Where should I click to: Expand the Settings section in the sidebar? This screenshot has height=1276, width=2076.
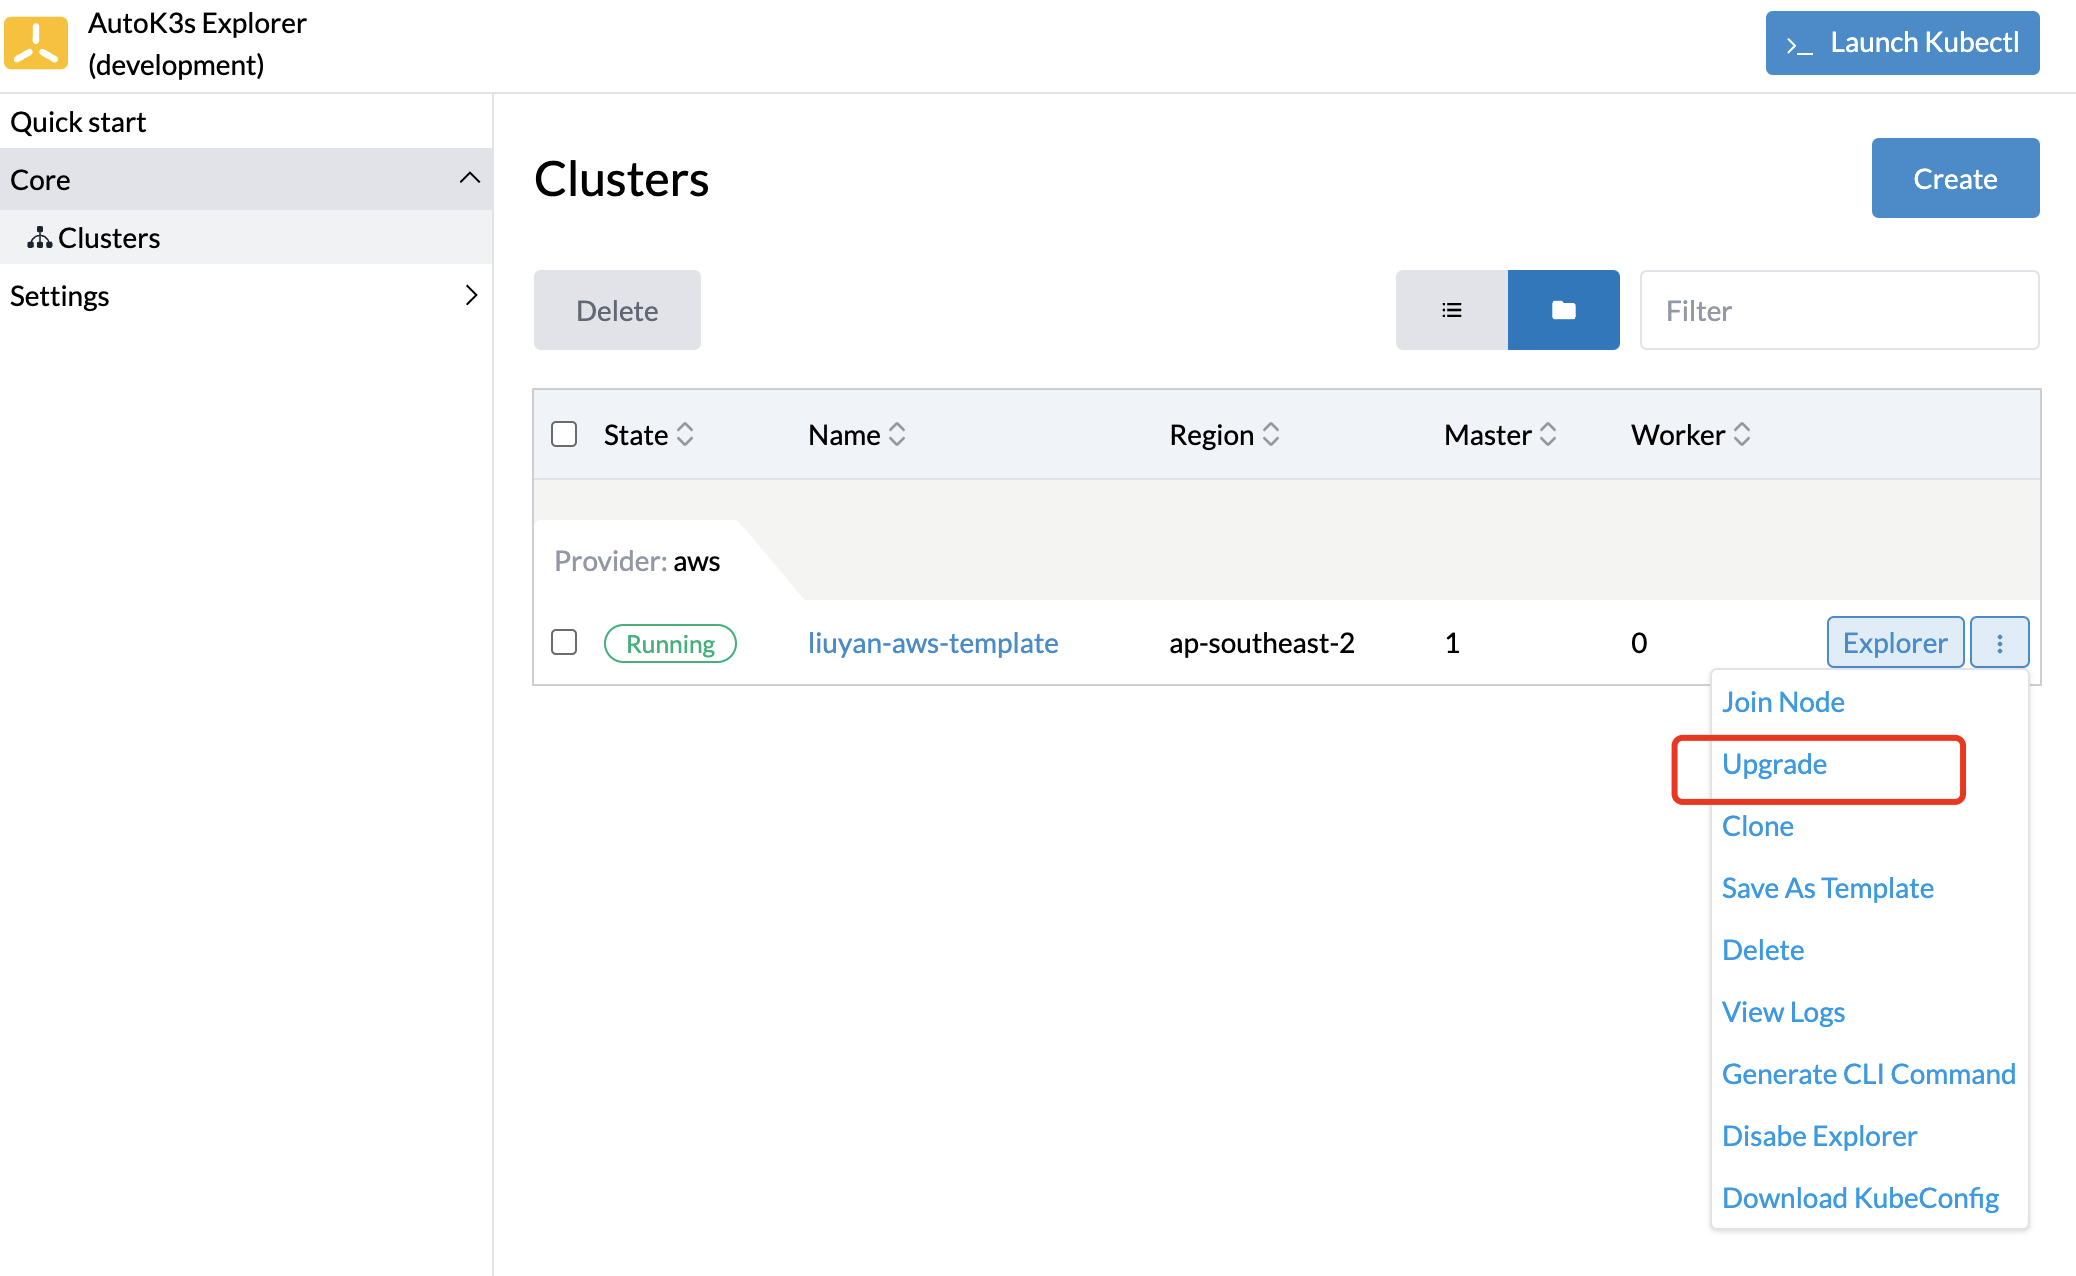(x=470, y=295)
